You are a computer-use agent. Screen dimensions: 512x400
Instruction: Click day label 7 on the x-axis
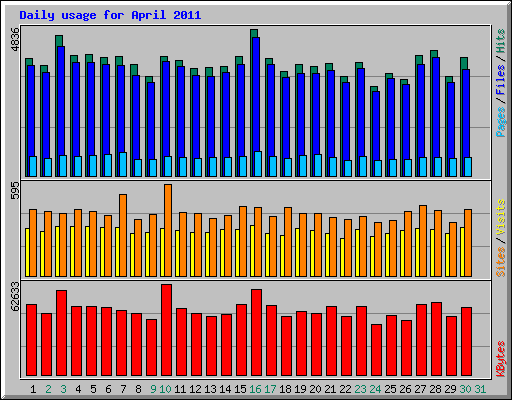coord(123,389)
